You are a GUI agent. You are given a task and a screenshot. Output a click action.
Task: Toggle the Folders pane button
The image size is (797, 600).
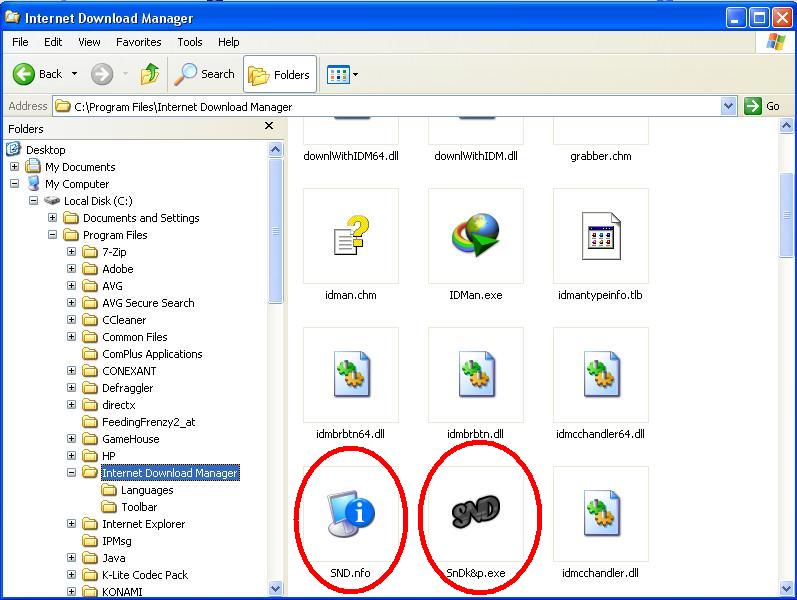click(280, 74)
